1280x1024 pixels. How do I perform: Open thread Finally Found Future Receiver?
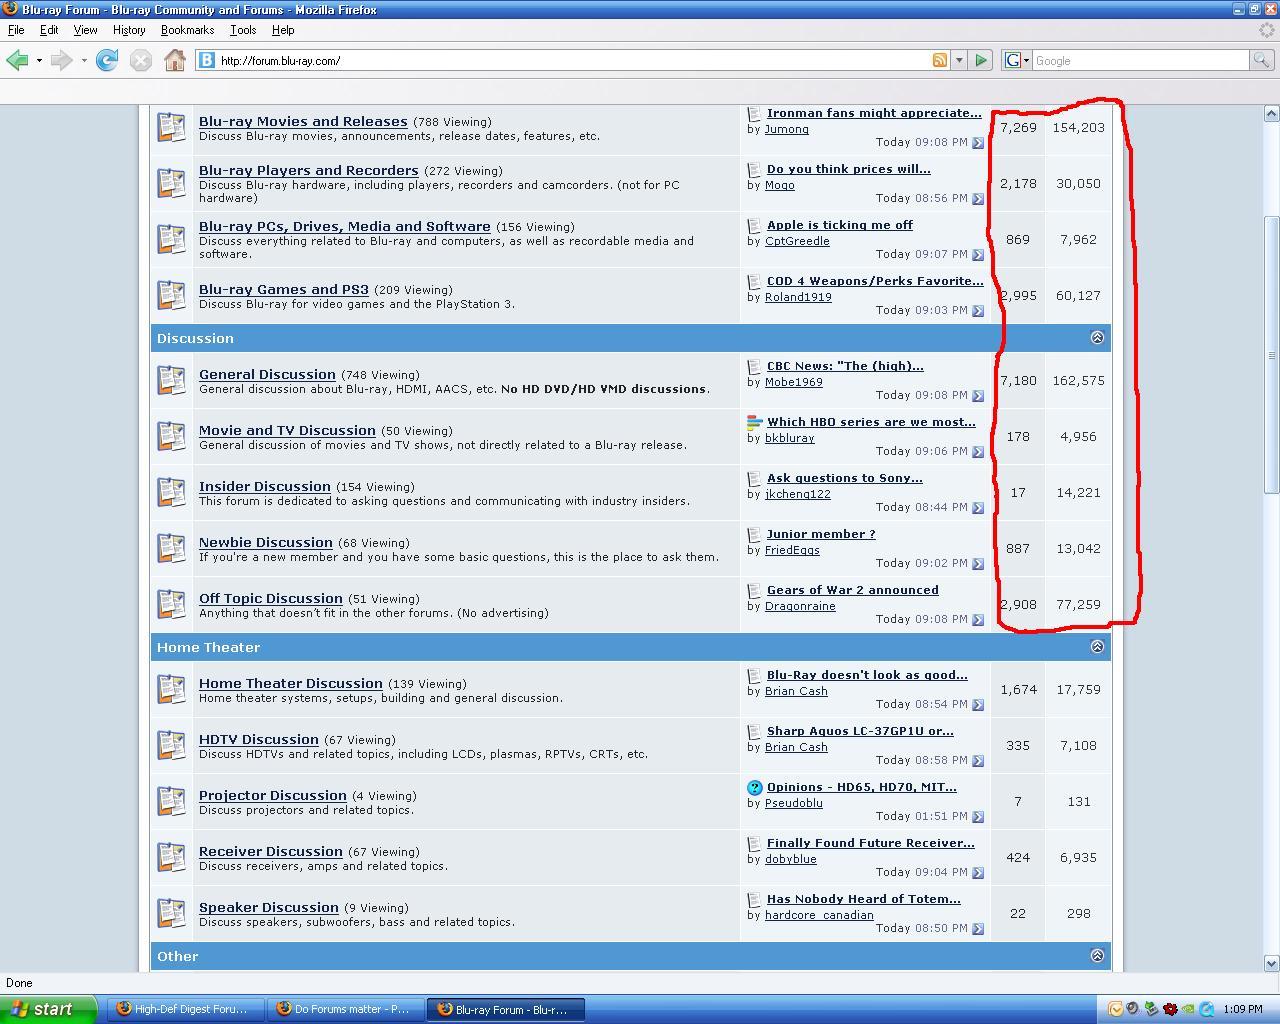click(870, 843)
